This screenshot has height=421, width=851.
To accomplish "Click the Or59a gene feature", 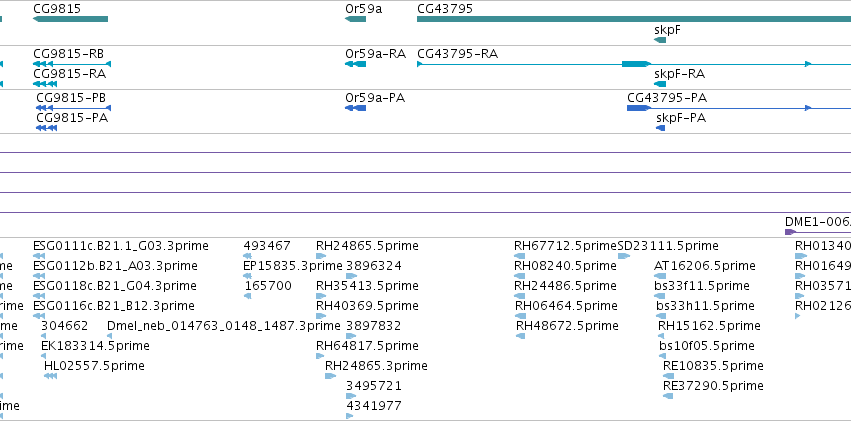I will coord(355,19).
